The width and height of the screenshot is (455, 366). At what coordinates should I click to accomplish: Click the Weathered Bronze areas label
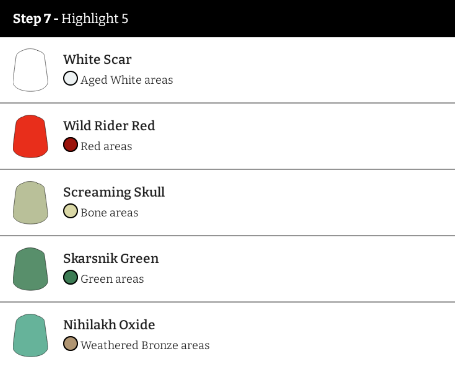(145, 345)
